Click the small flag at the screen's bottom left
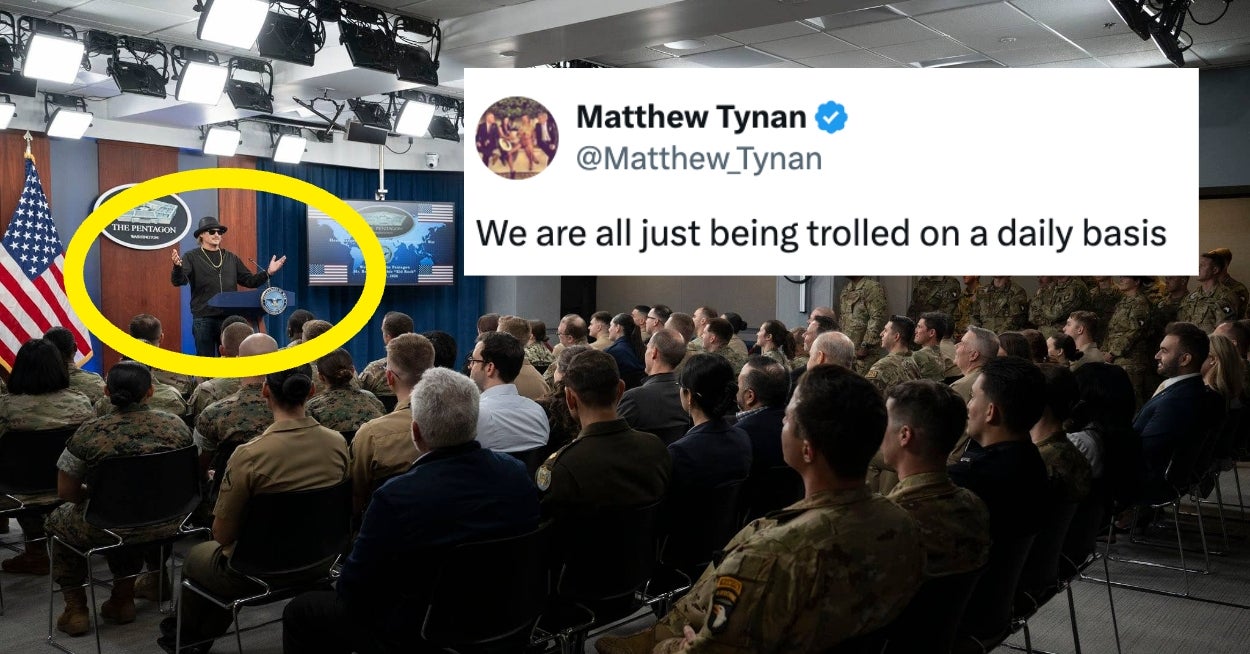 tap(328, 272)
